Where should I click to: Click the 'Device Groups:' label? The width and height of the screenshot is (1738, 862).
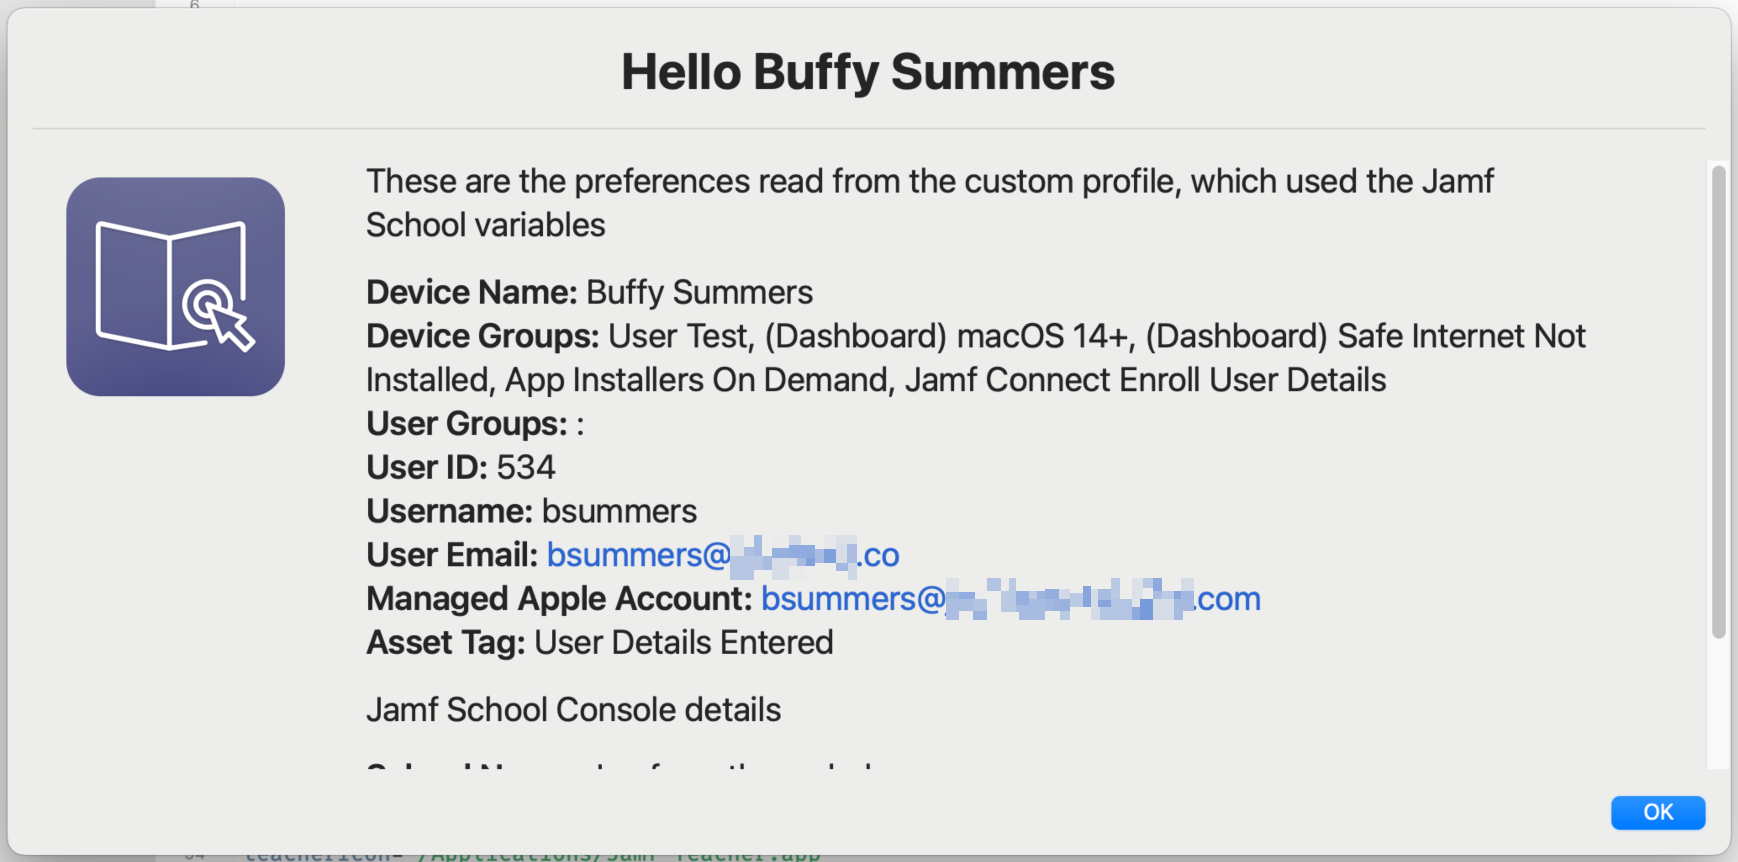[x=483, y=336]
